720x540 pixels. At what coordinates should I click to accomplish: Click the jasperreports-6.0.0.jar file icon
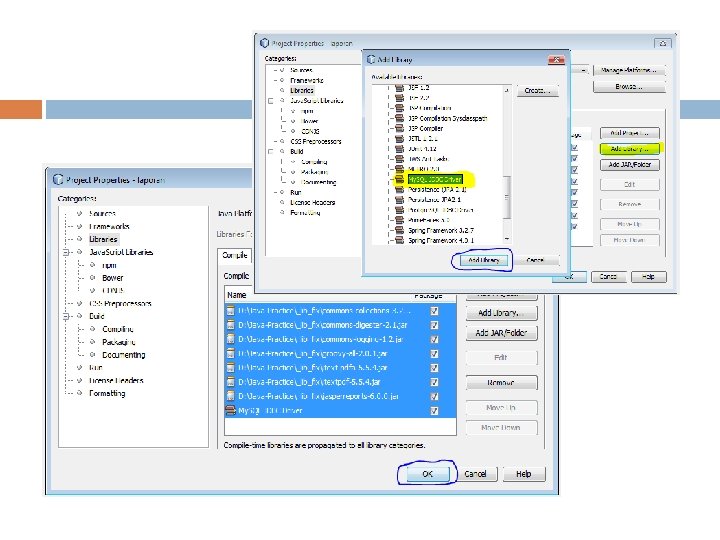click(x=231, y=396)
